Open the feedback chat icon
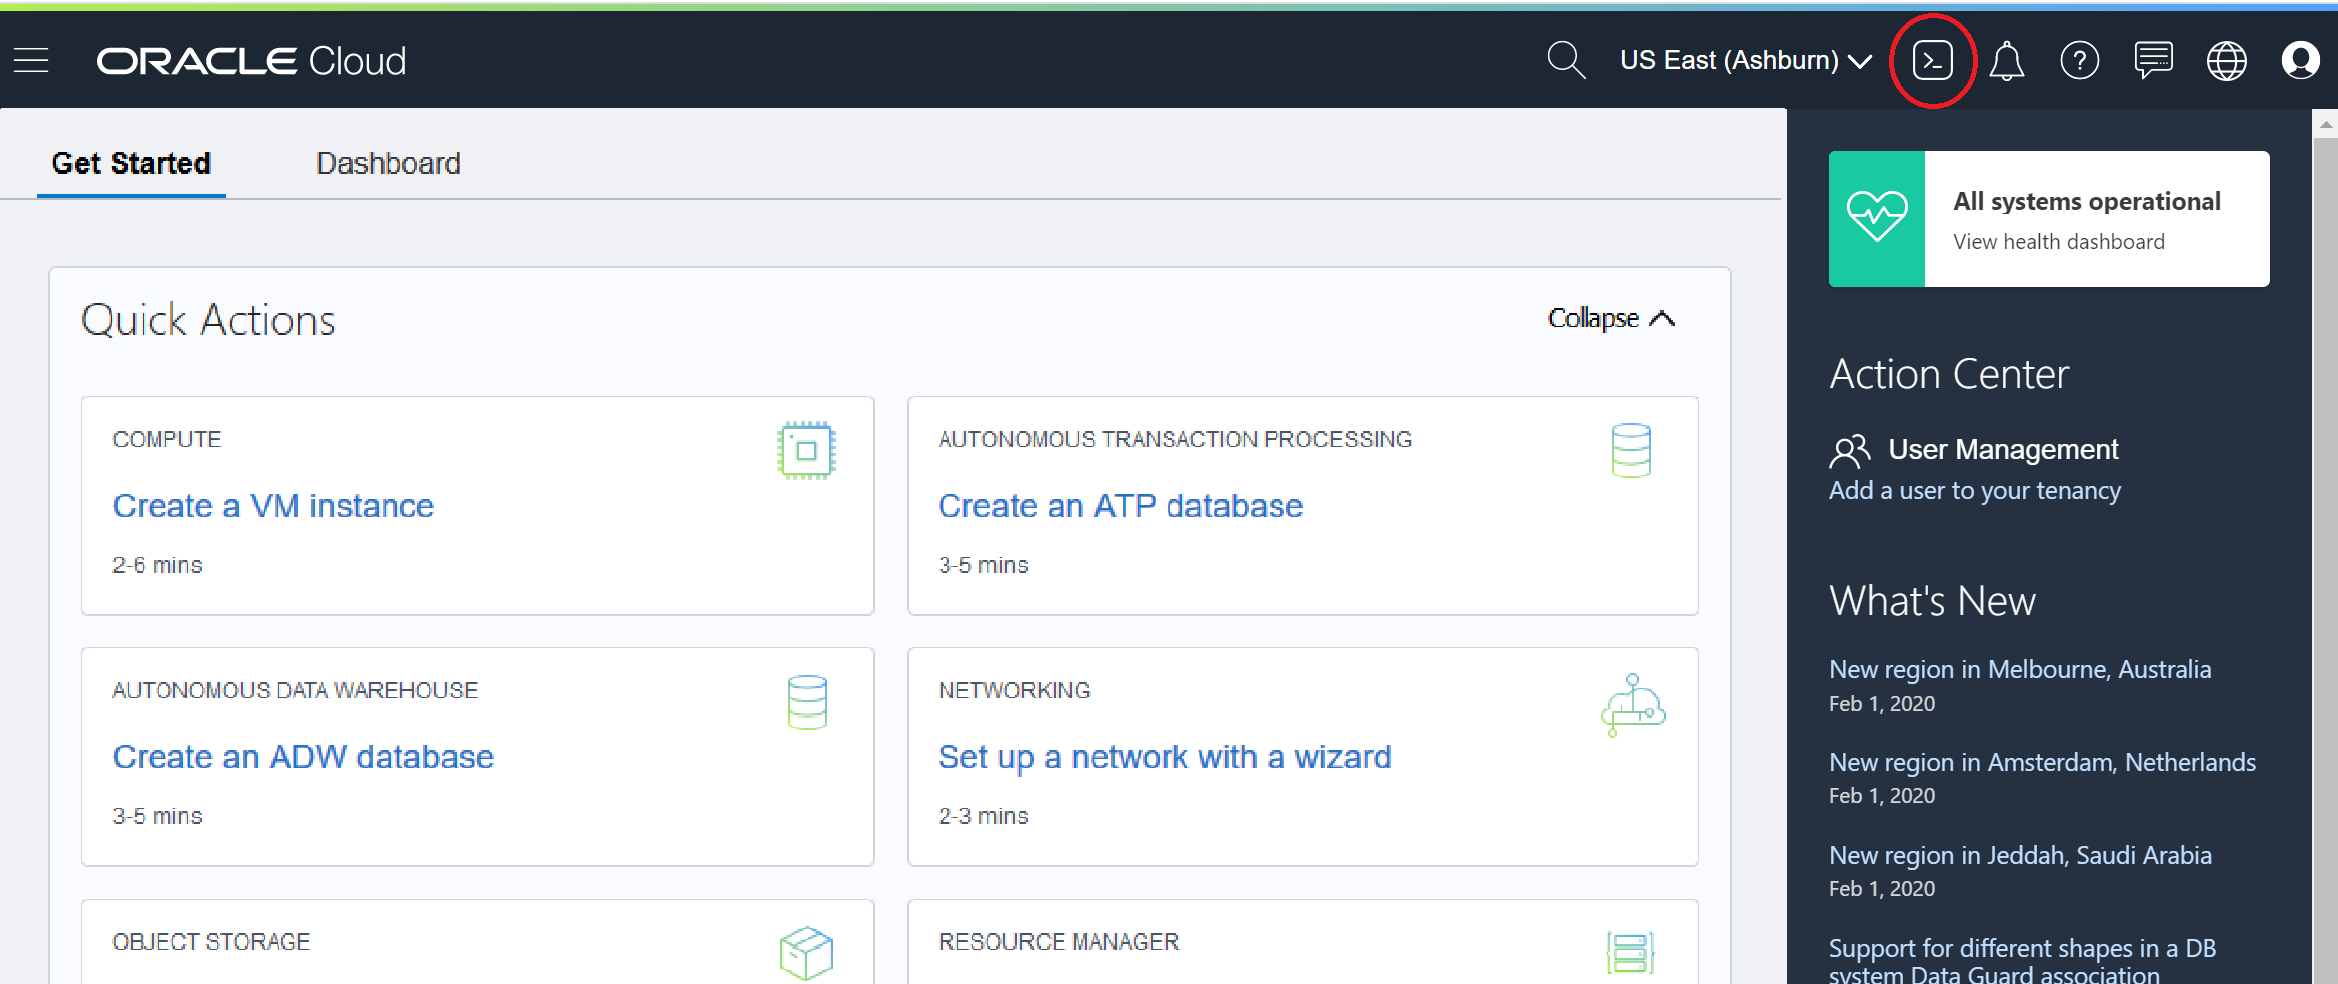The width and height of the screenshot is (2338, 984). point(2153,60)
